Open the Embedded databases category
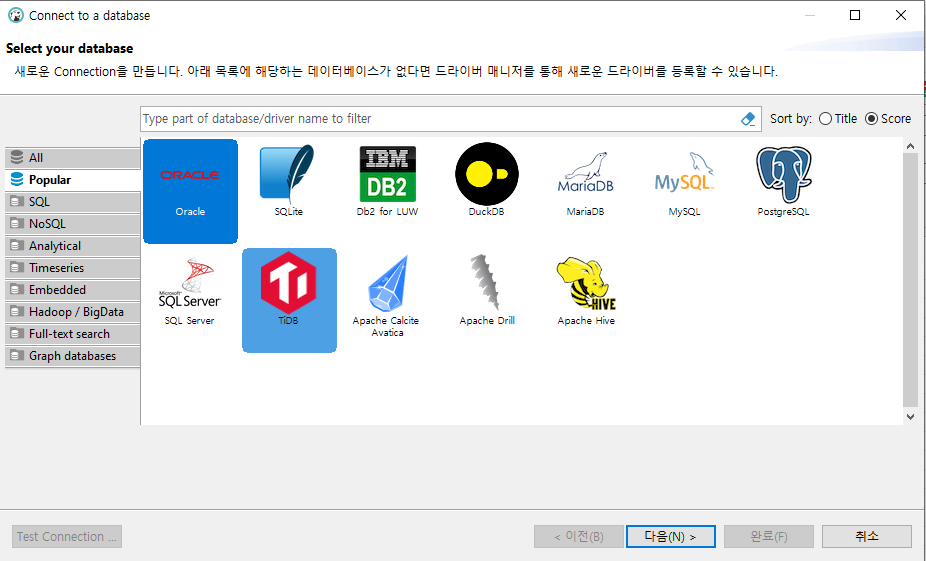Screen dimensions: 926x561 pyautogui.click(x=73, y=290)
